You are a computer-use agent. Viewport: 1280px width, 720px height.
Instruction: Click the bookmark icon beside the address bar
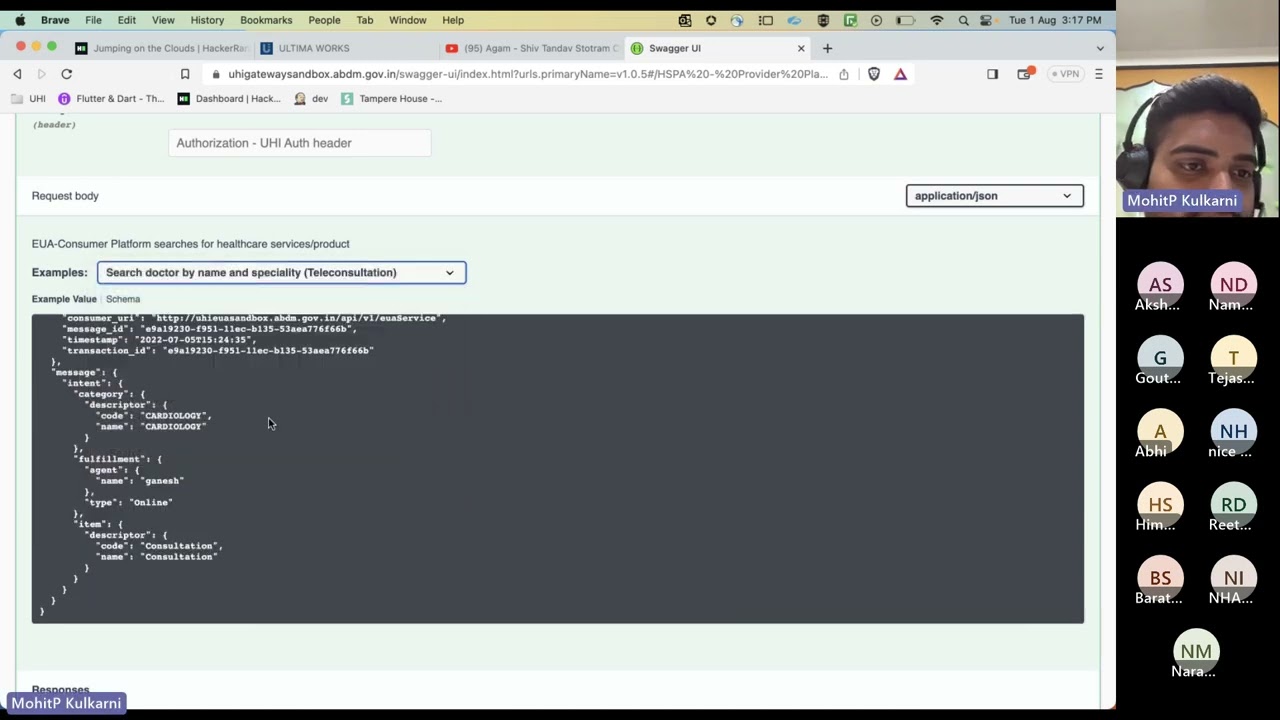tap(185, 74)
